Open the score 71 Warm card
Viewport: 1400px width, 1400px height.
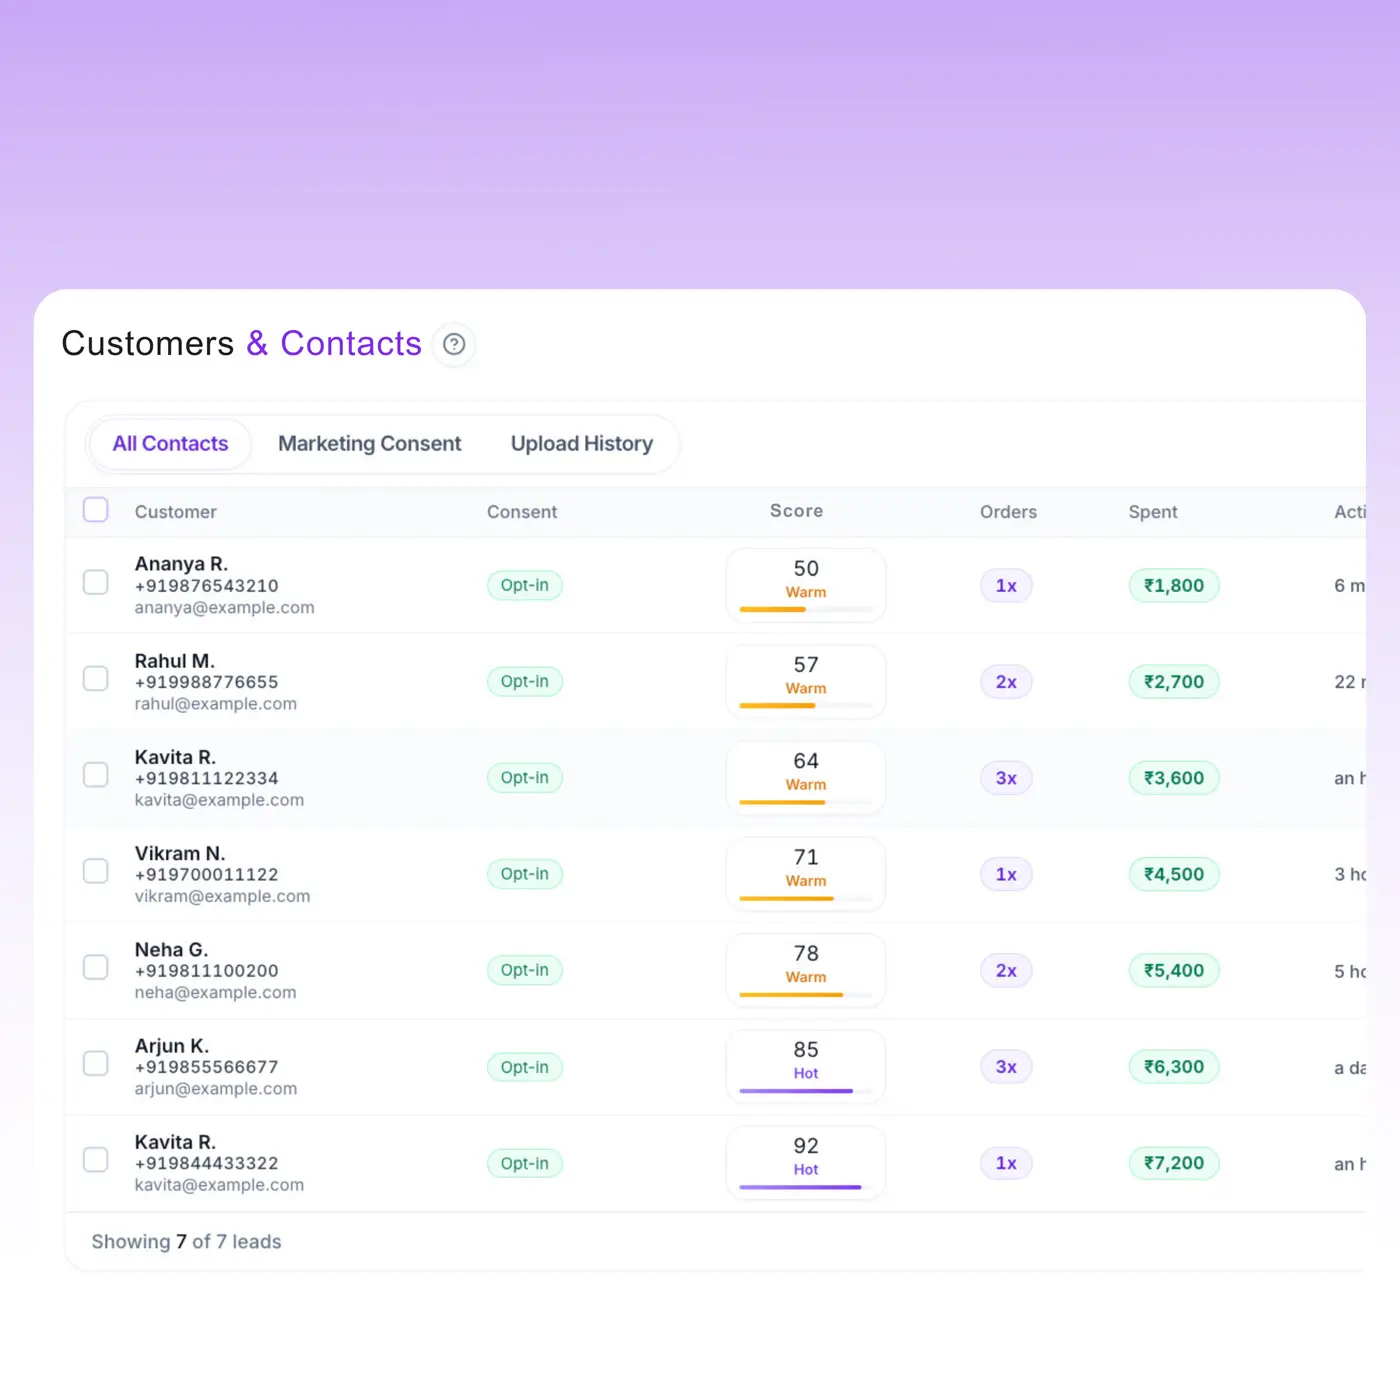(806, 874)
